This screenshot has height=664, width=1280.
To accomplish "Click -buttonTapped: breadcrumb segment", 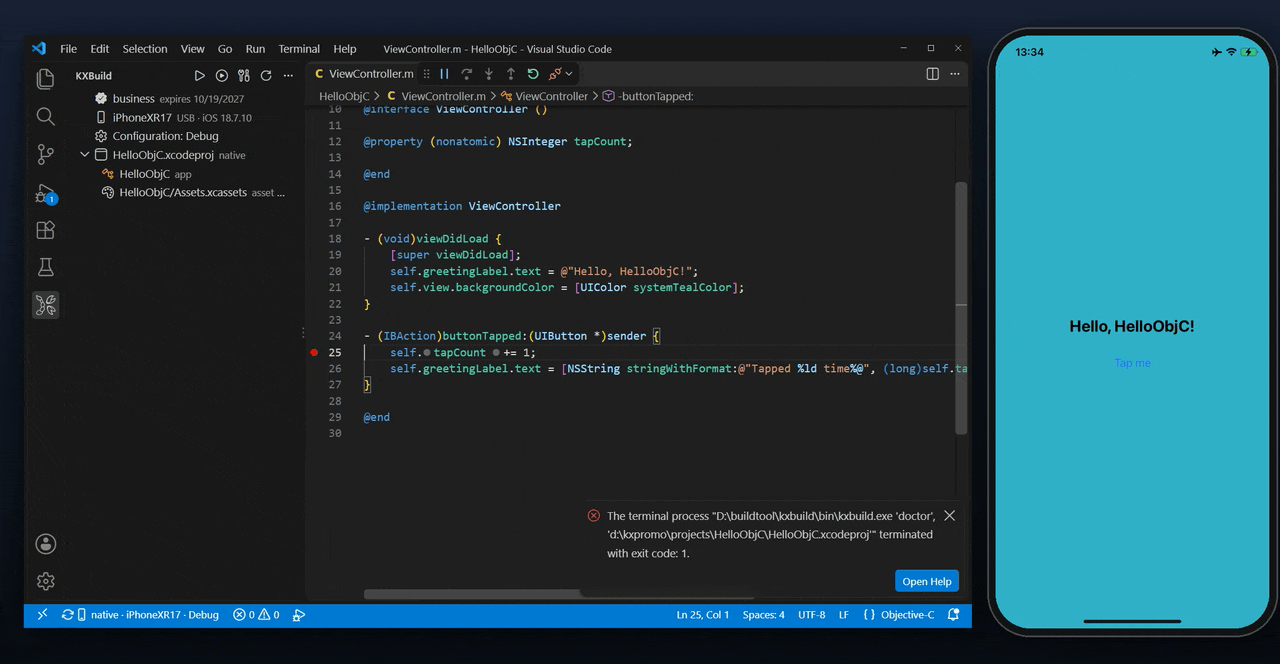I will click(649, 96).
